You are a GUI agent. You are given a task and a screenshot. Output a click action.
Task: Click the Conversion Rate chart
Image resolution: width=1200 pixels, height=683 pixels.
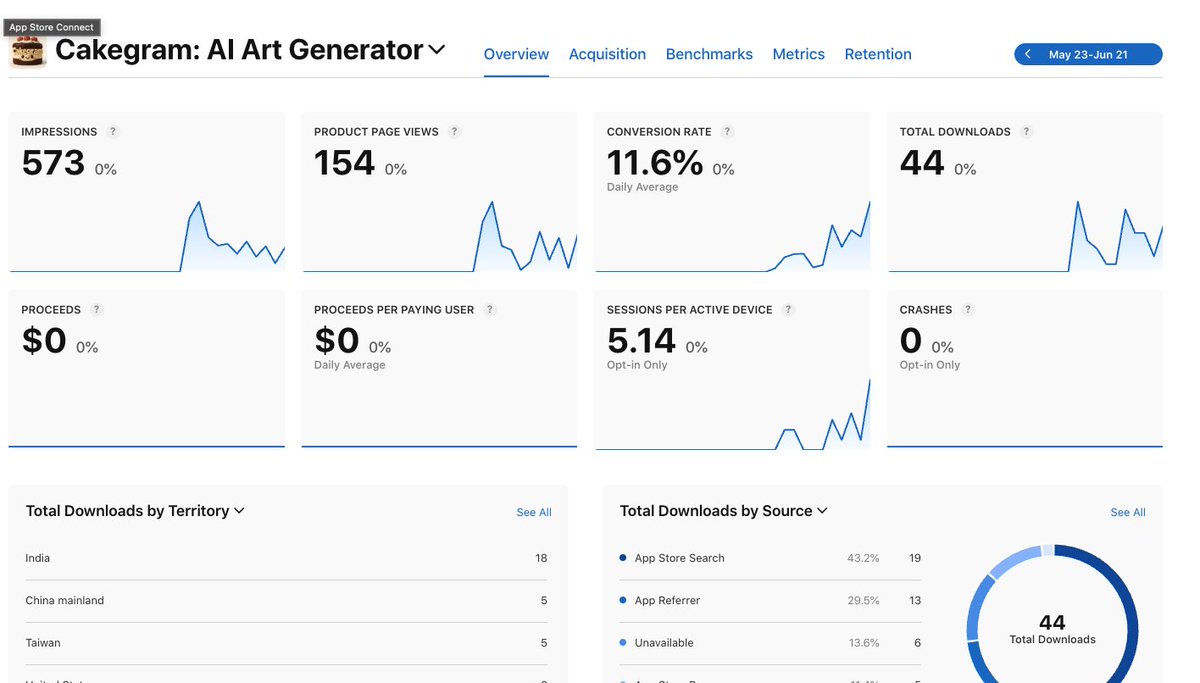(x=733, y=236)
